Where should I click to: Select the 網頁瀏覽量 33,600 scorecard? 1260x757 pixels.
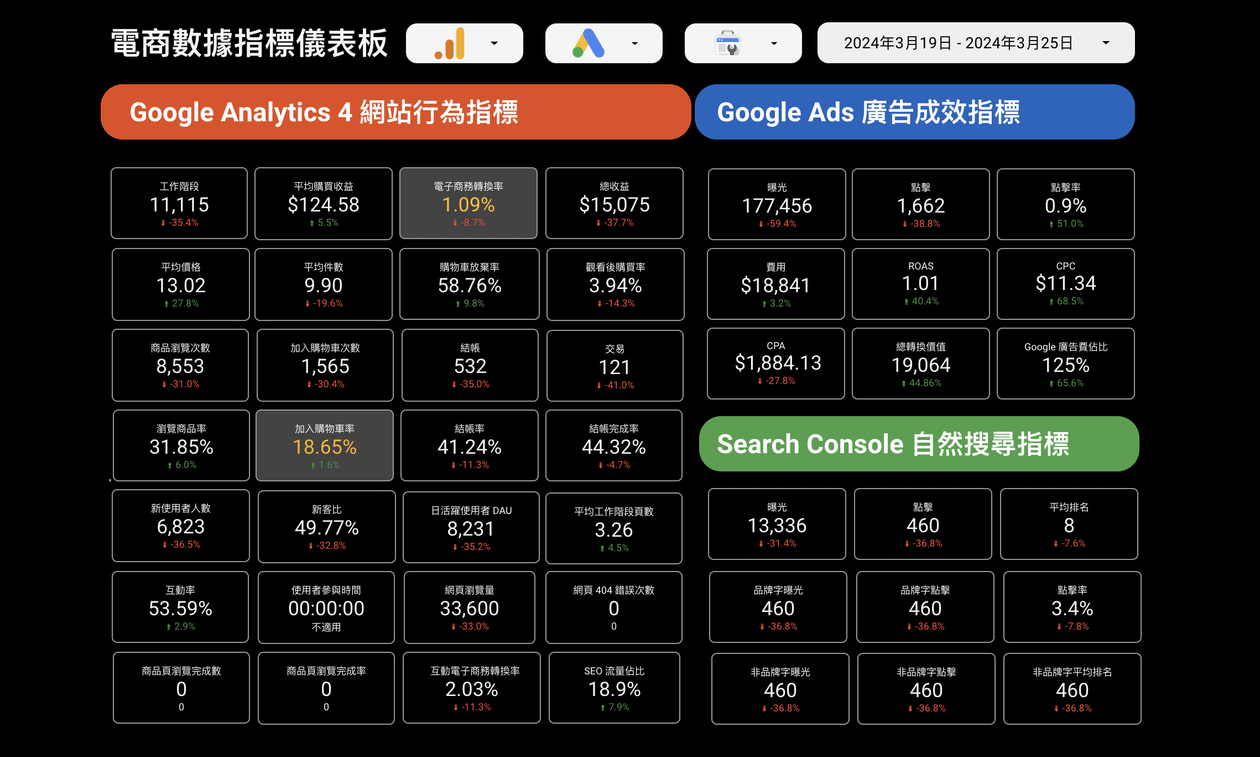(470, 607)
